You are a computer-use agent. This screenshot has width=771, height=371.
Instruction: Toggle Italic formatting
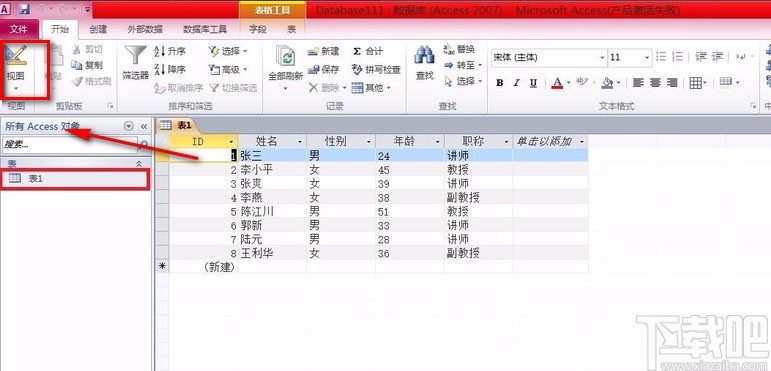coord(516,83)
